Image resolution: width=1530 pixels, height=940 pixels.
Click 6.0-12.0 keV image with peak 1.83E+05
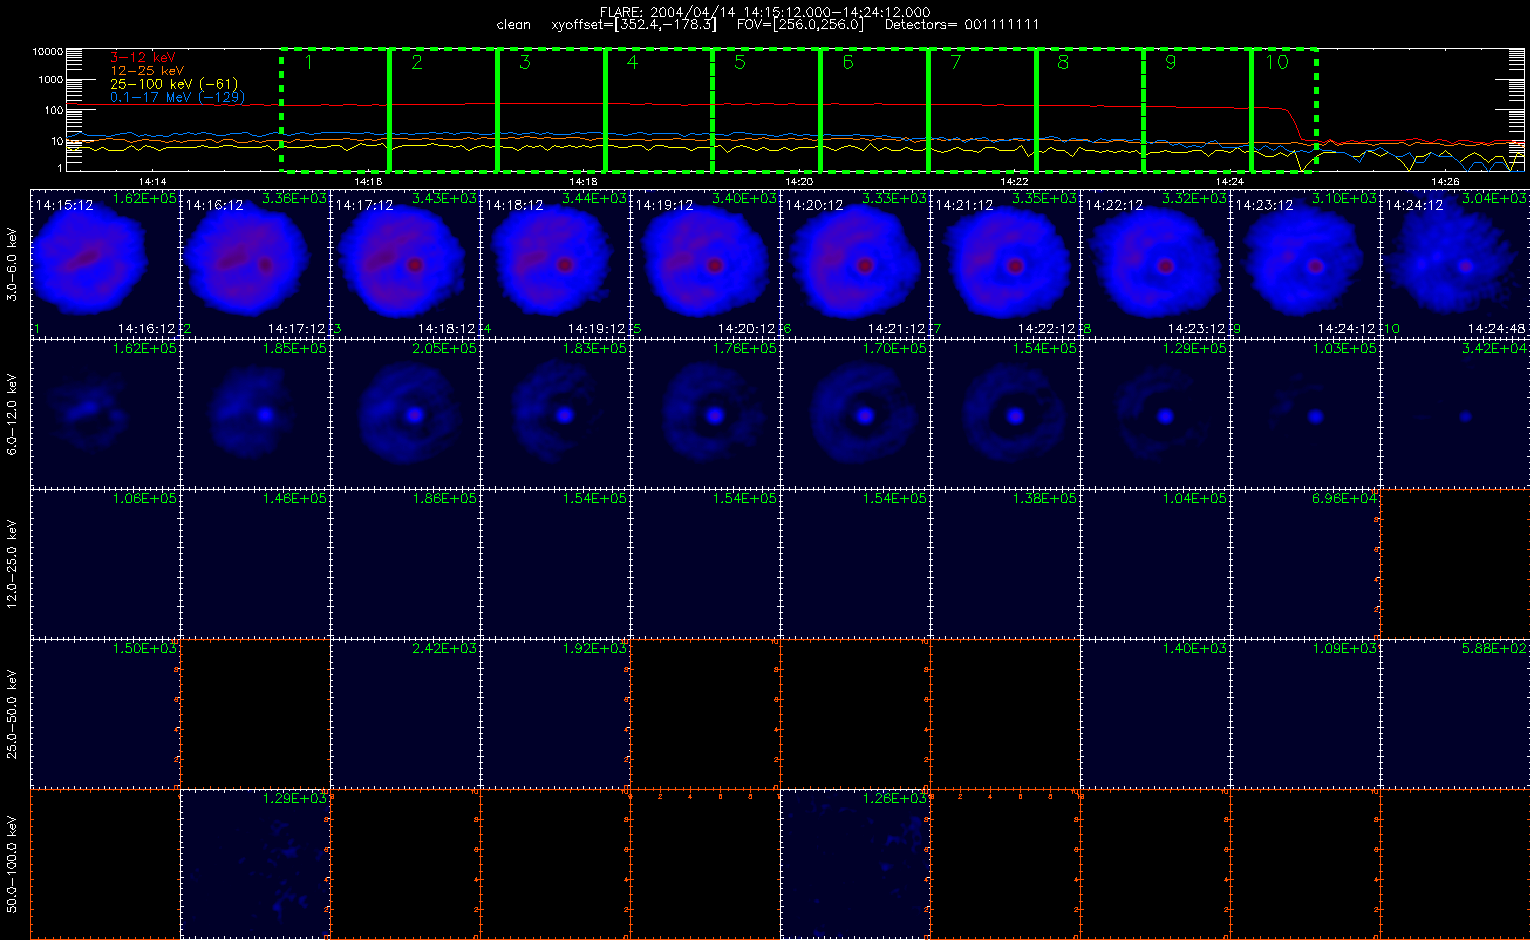click(x=555, y=413)
